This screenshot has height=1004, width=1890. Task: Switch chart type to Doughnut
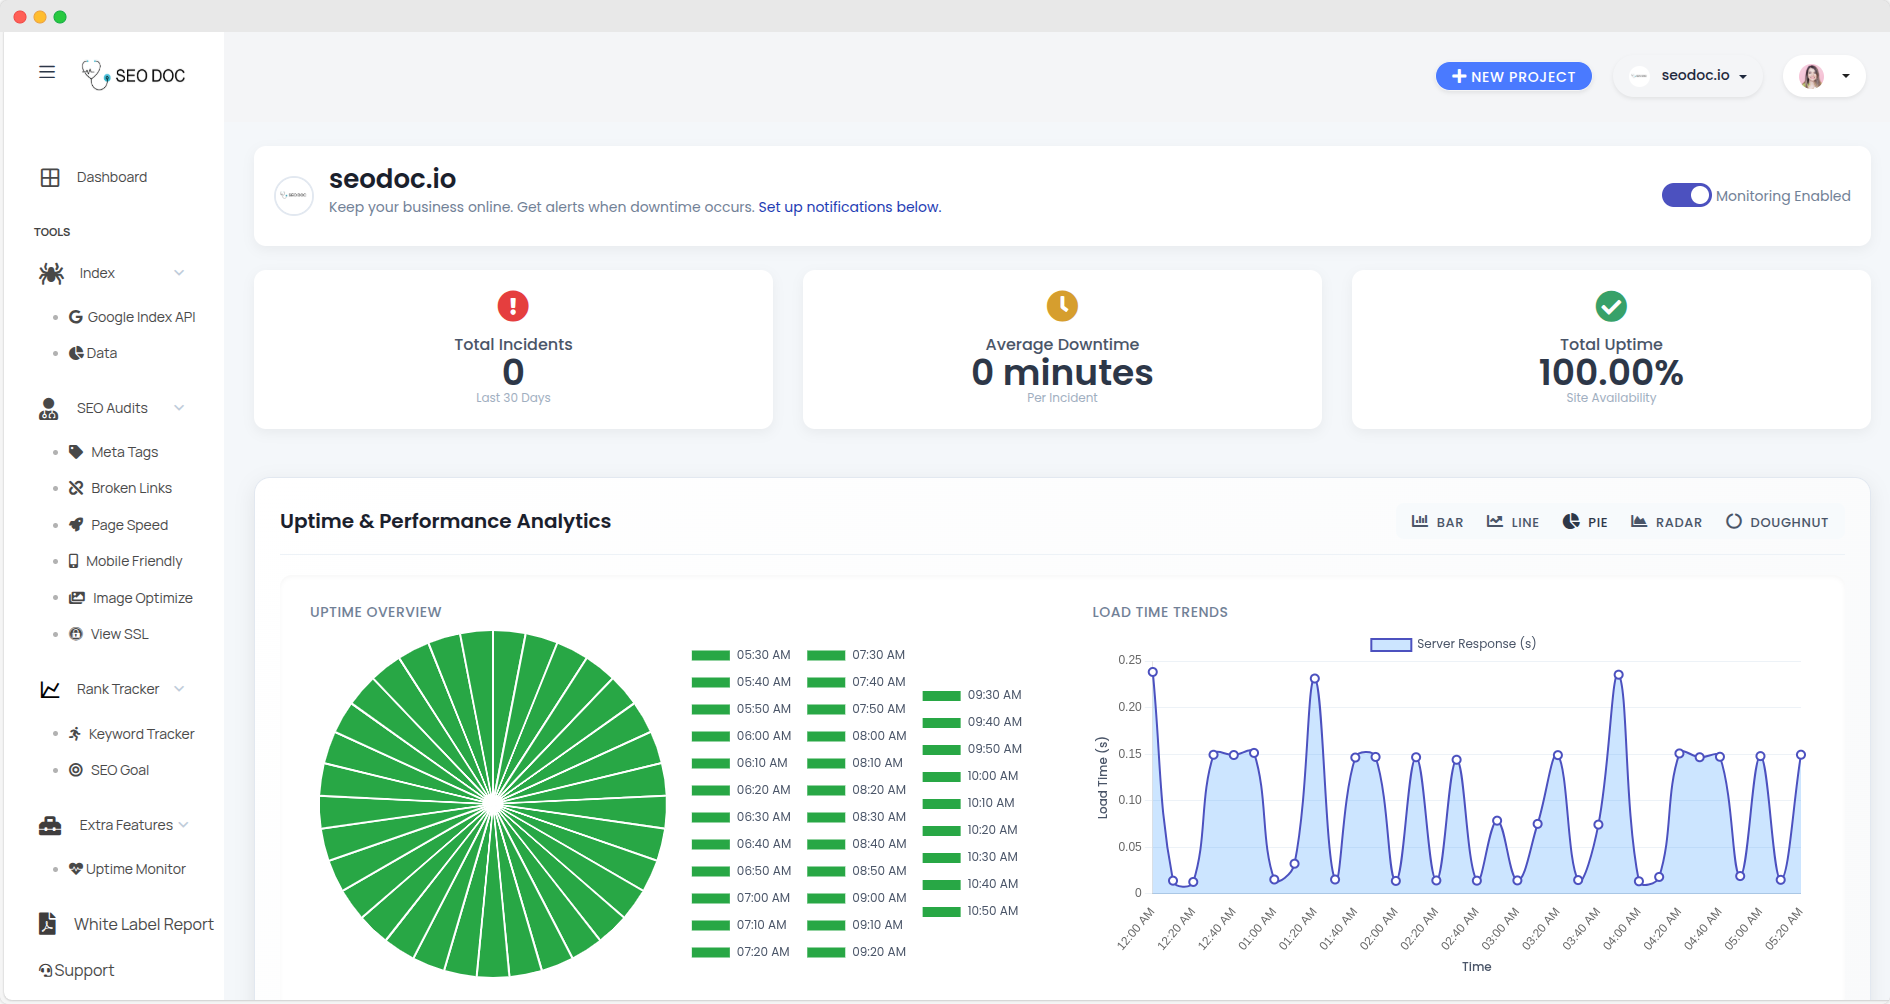point(1777,522)
